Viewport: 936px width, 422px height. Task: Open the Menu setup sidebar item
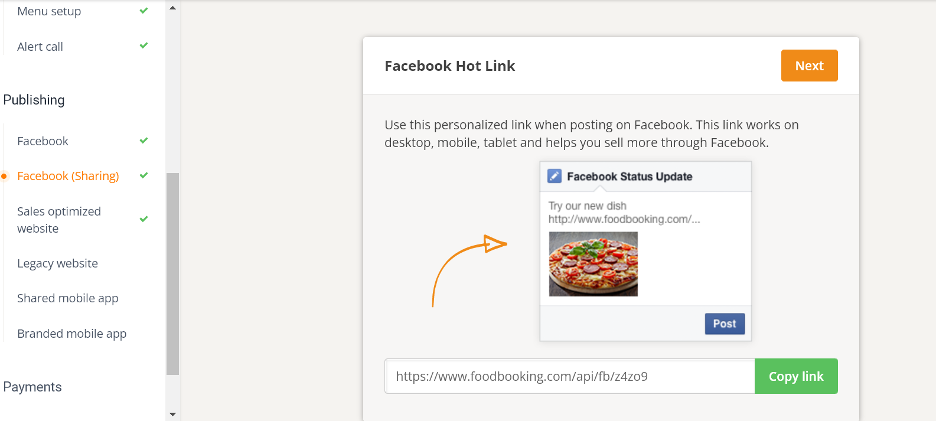(49, 11)
